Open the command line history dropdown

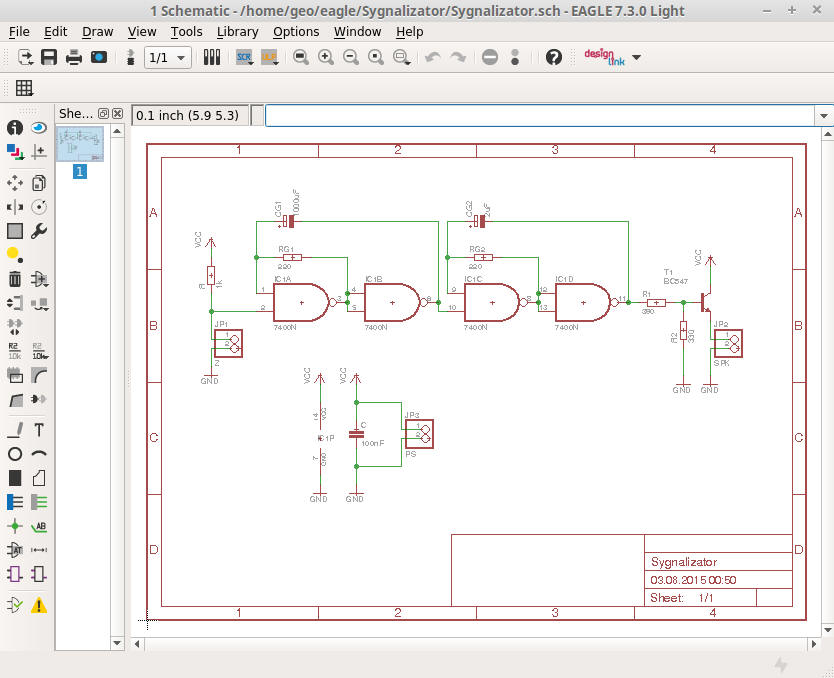pyautogui.click(x=824, y=115)
